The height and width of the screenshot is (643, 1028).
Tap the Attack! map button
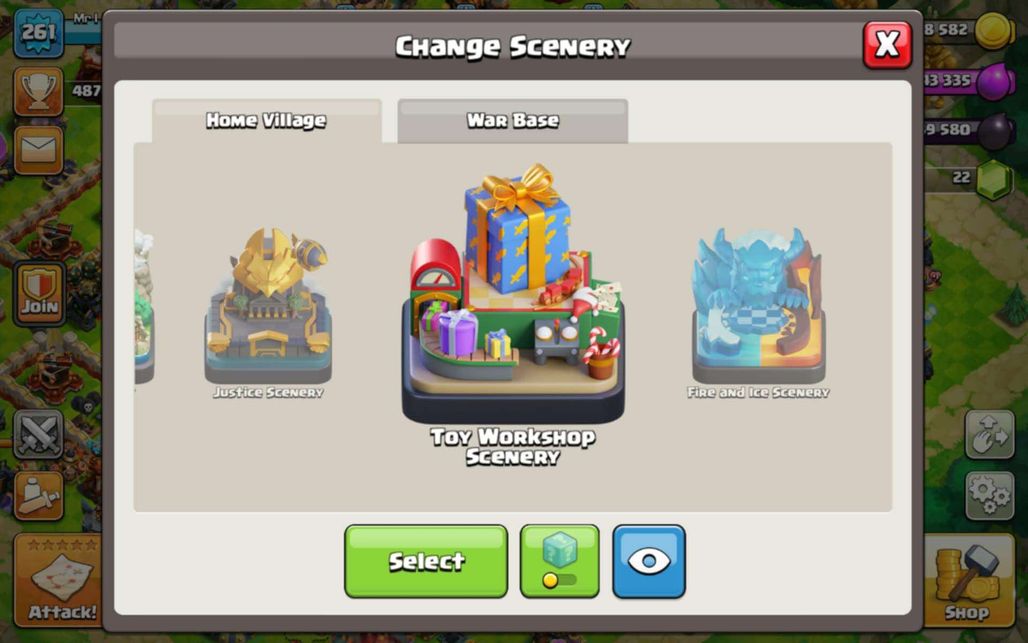59,581
